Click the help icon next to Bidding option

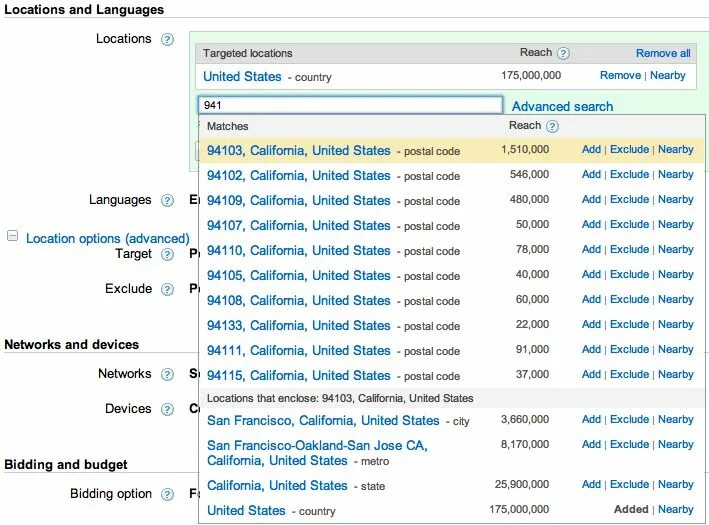point(168,495)
